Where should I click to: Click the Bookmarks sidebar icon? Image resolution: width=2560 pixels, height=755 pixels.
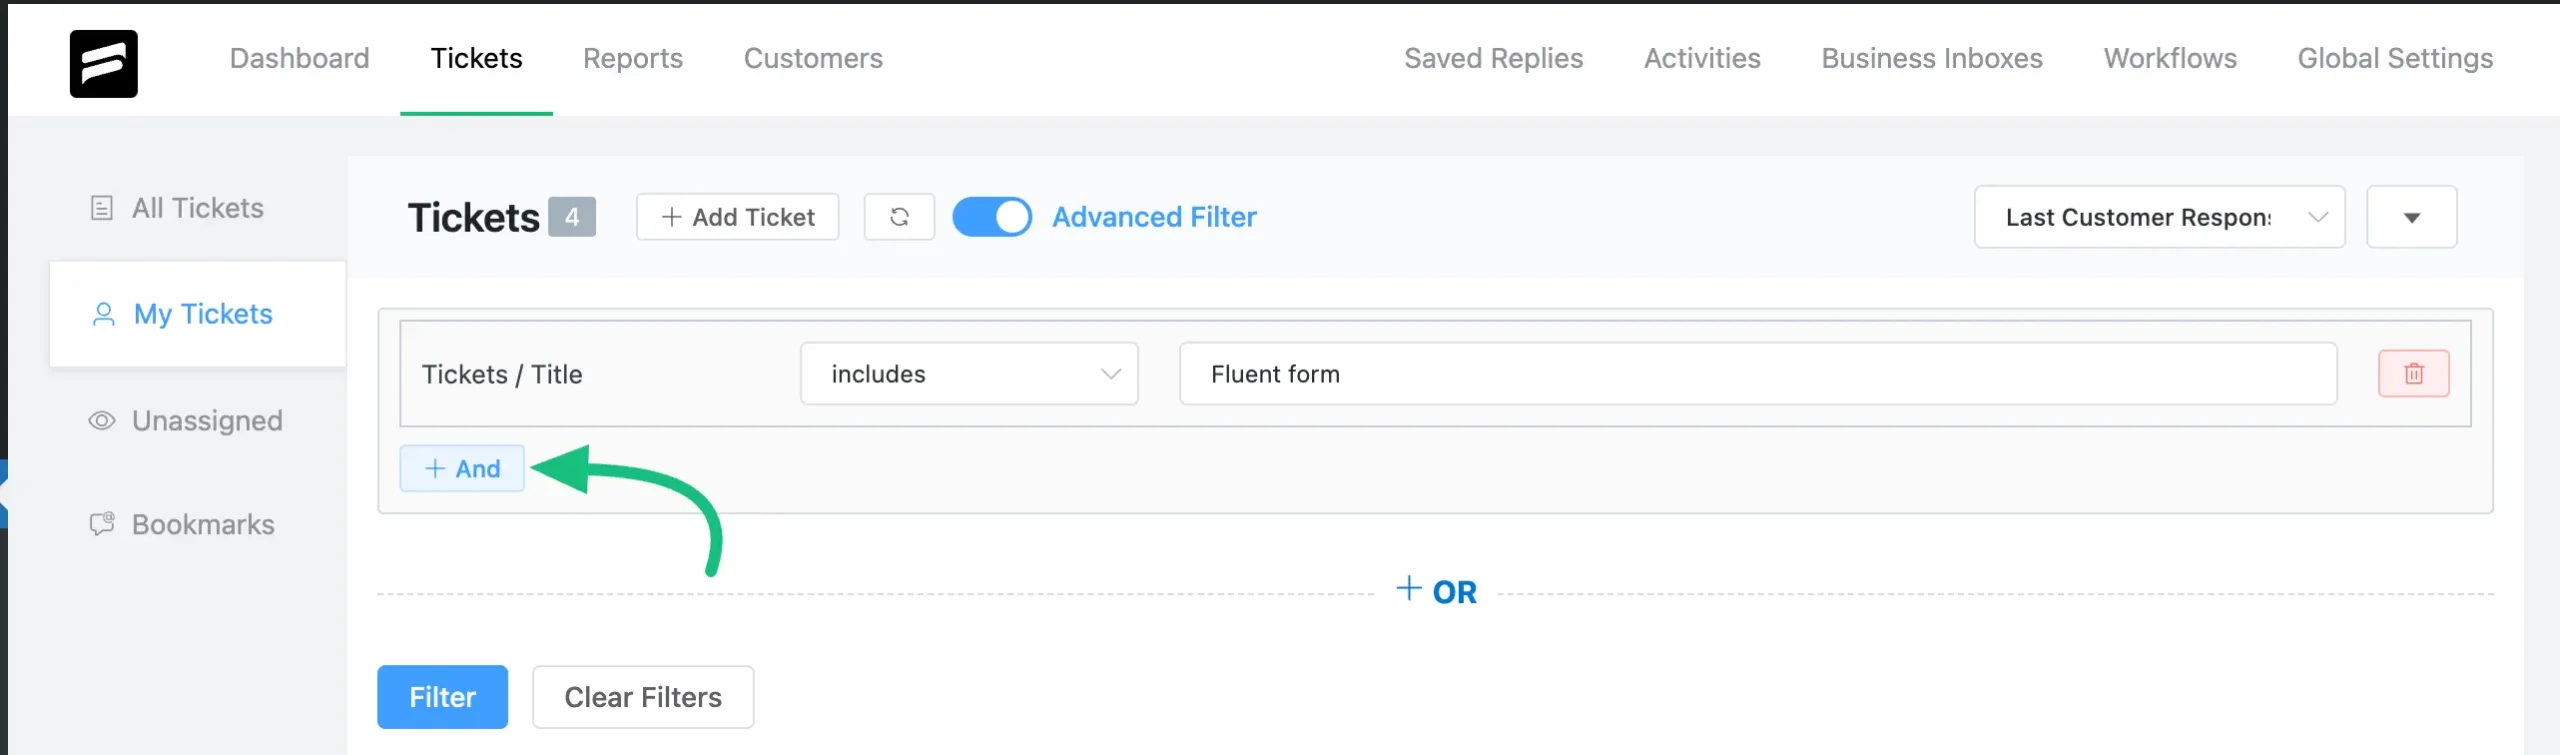pos(102,524)
